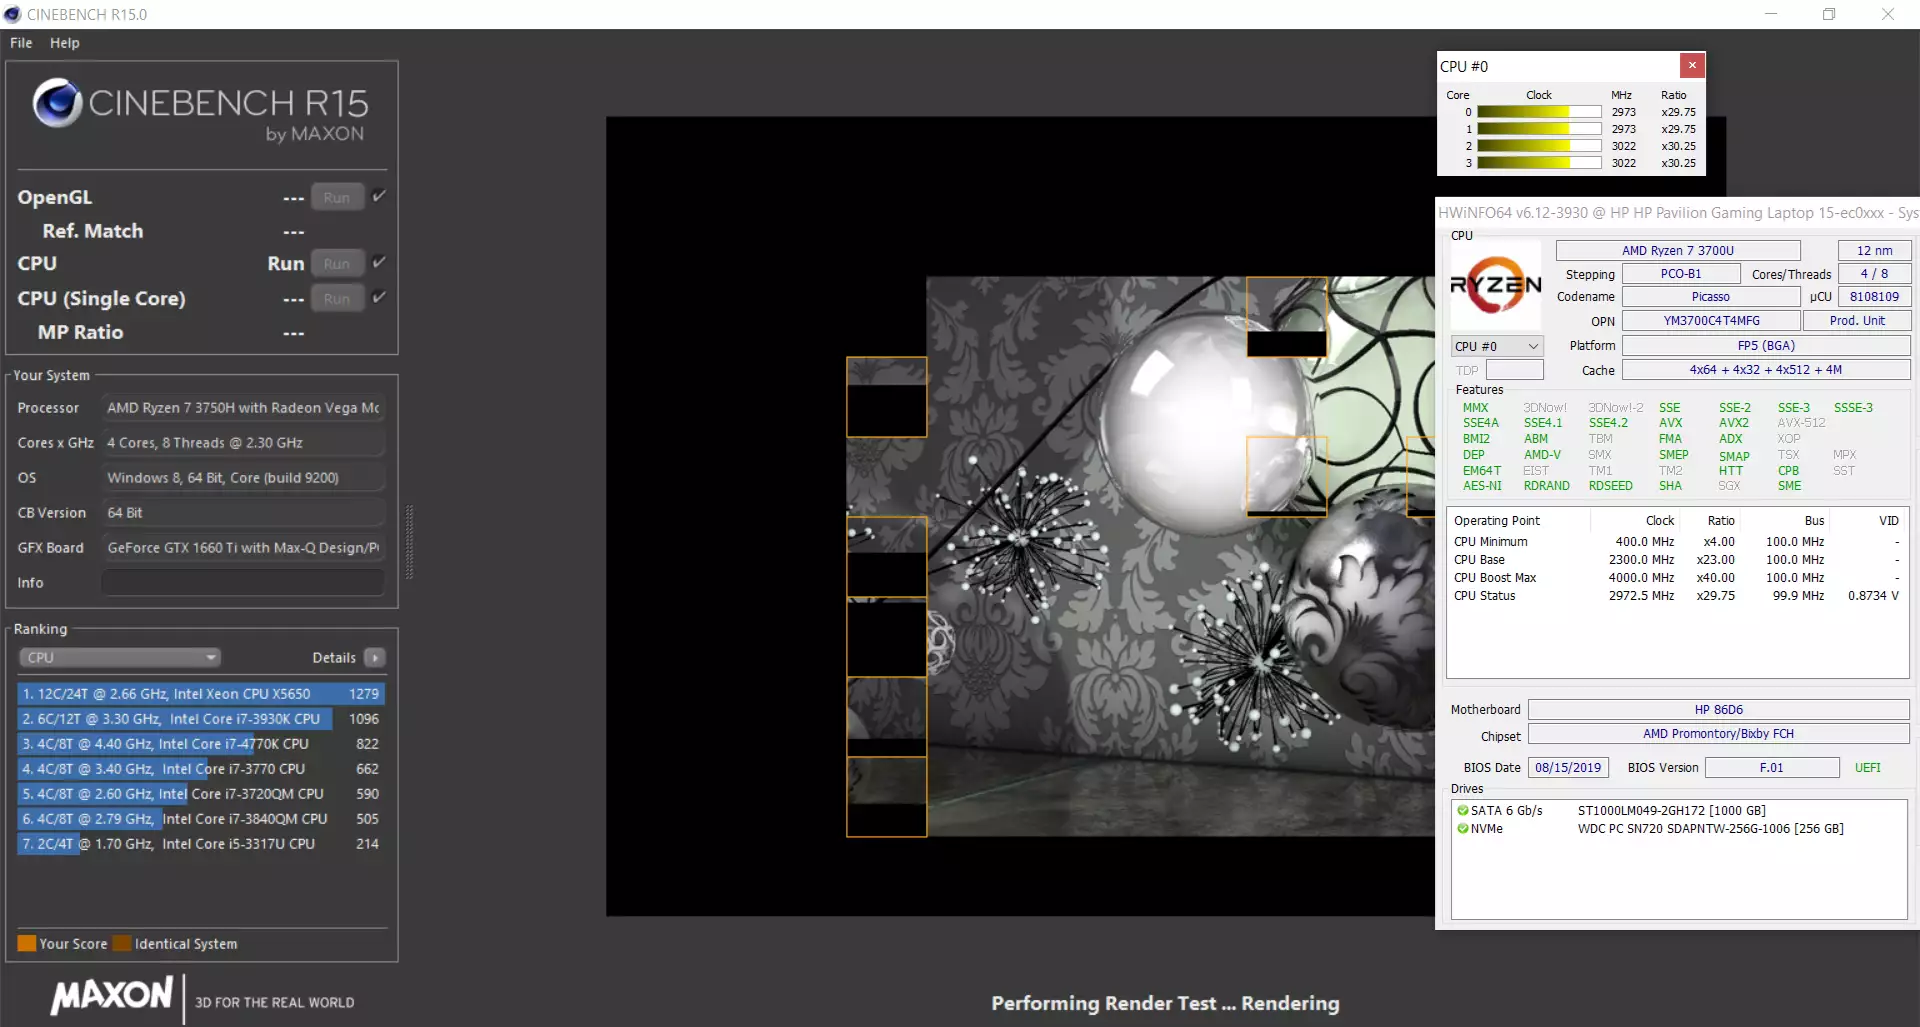The image size is (1920, 1027).
Task: Click the Run button for OpenGL test
Action: click(337, 198)
